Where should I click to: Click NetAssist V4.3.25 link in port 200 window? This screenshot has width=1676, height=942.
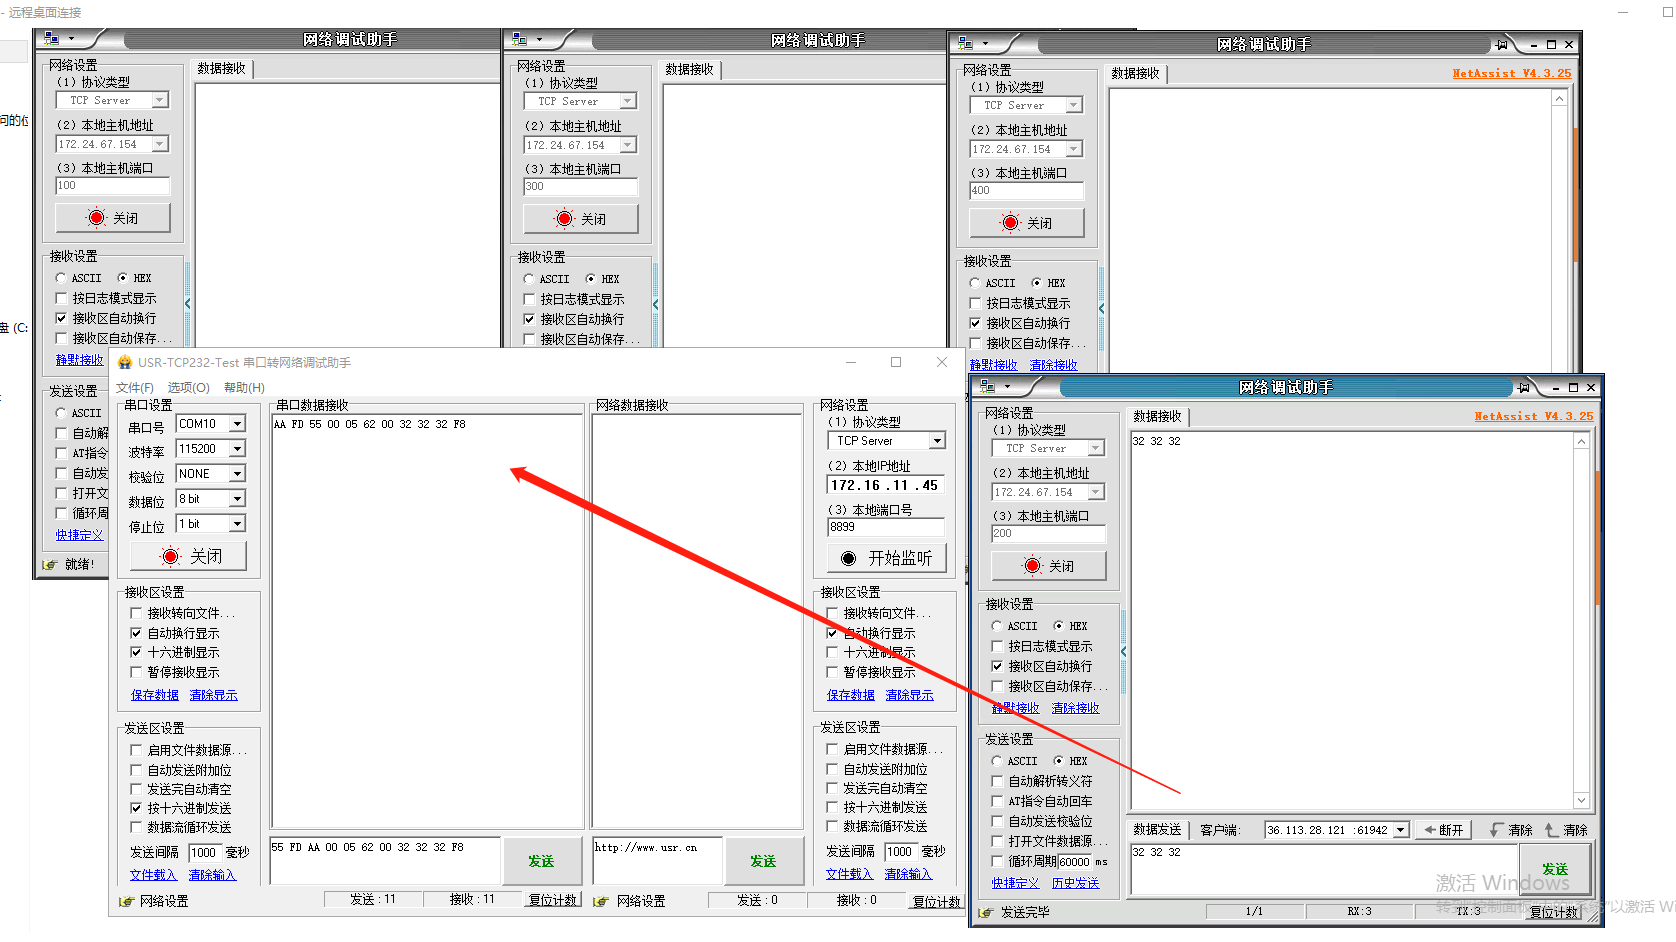click(x=1533, y=417)
